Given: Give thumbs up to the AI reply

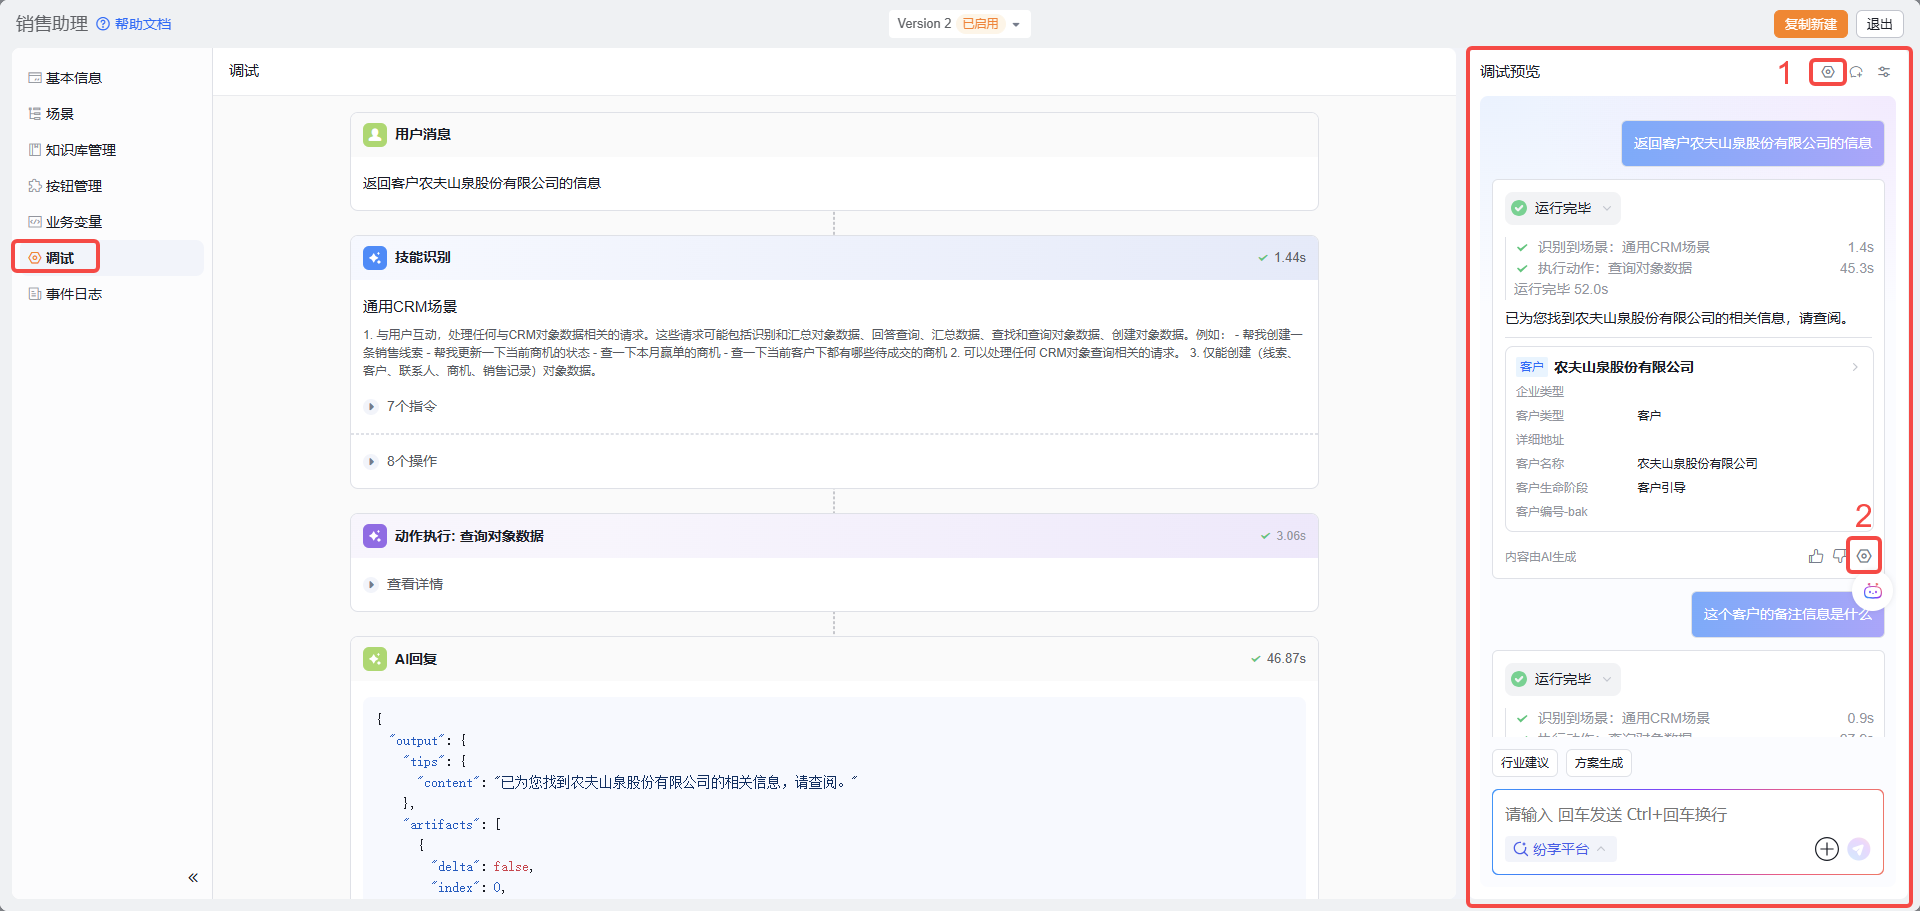Looking at the screenshot, I should pos(1815,556).
